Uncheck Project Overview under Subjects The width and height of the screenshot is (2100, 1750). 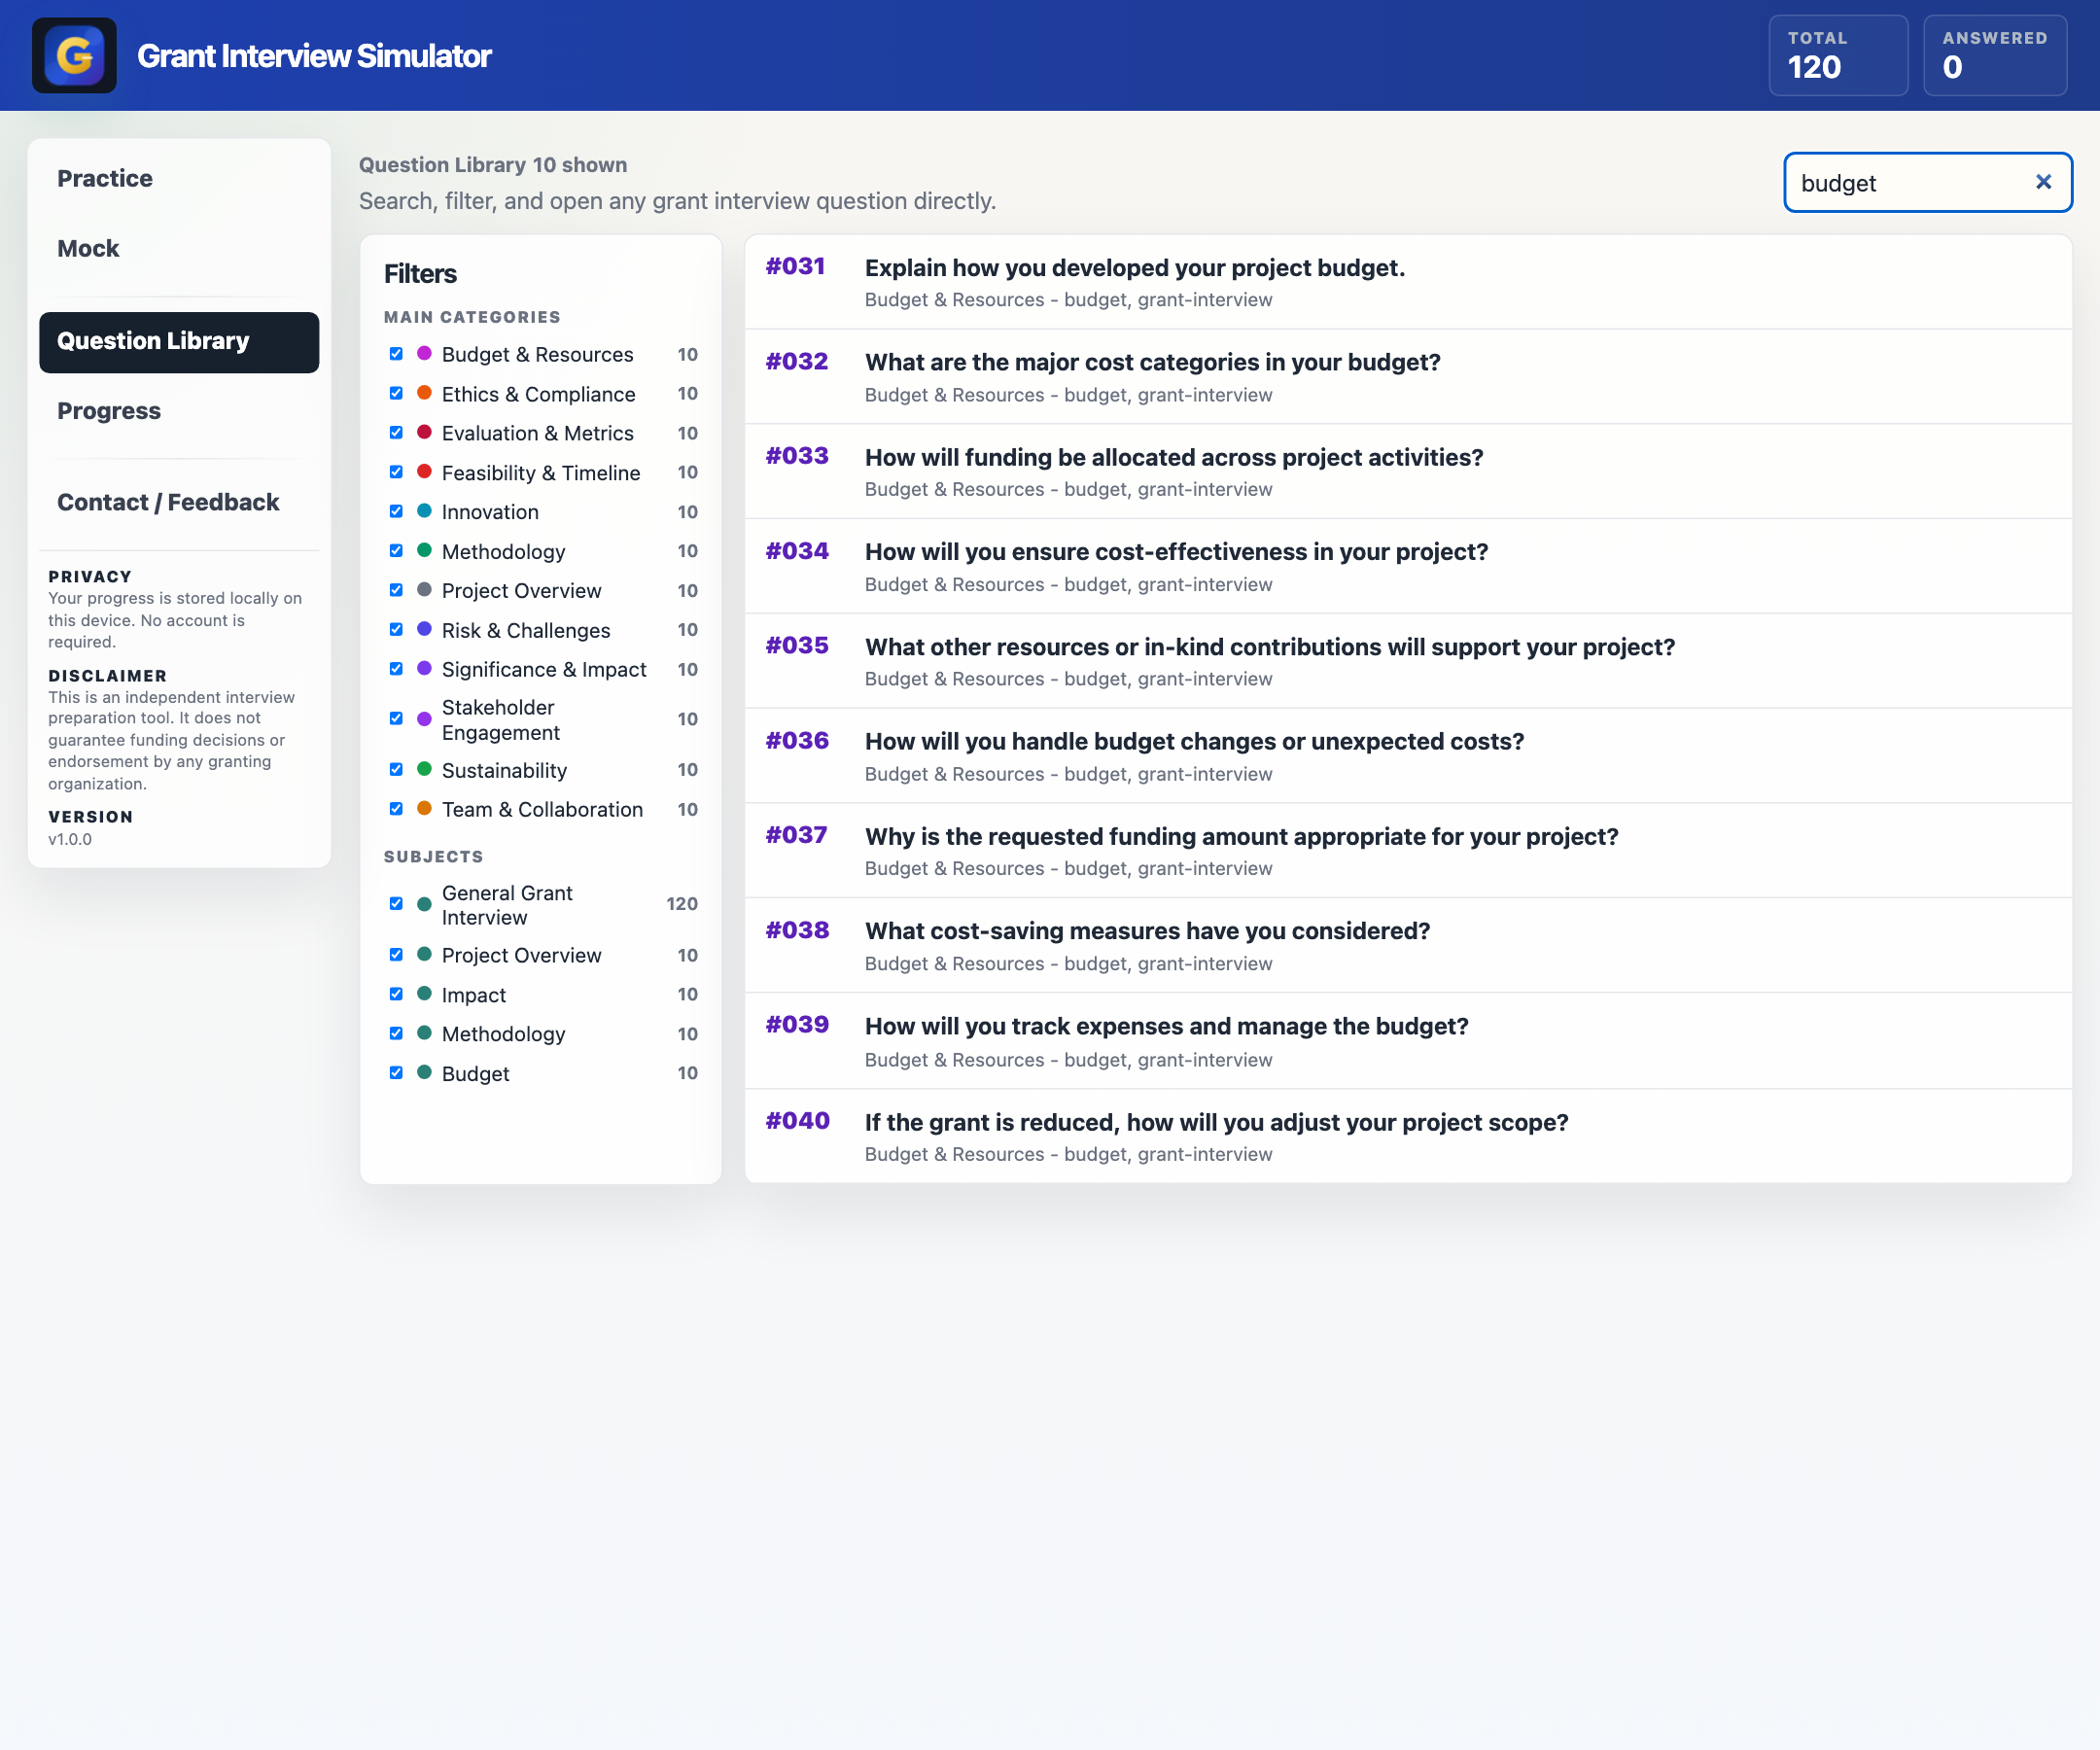coord(396,955)
